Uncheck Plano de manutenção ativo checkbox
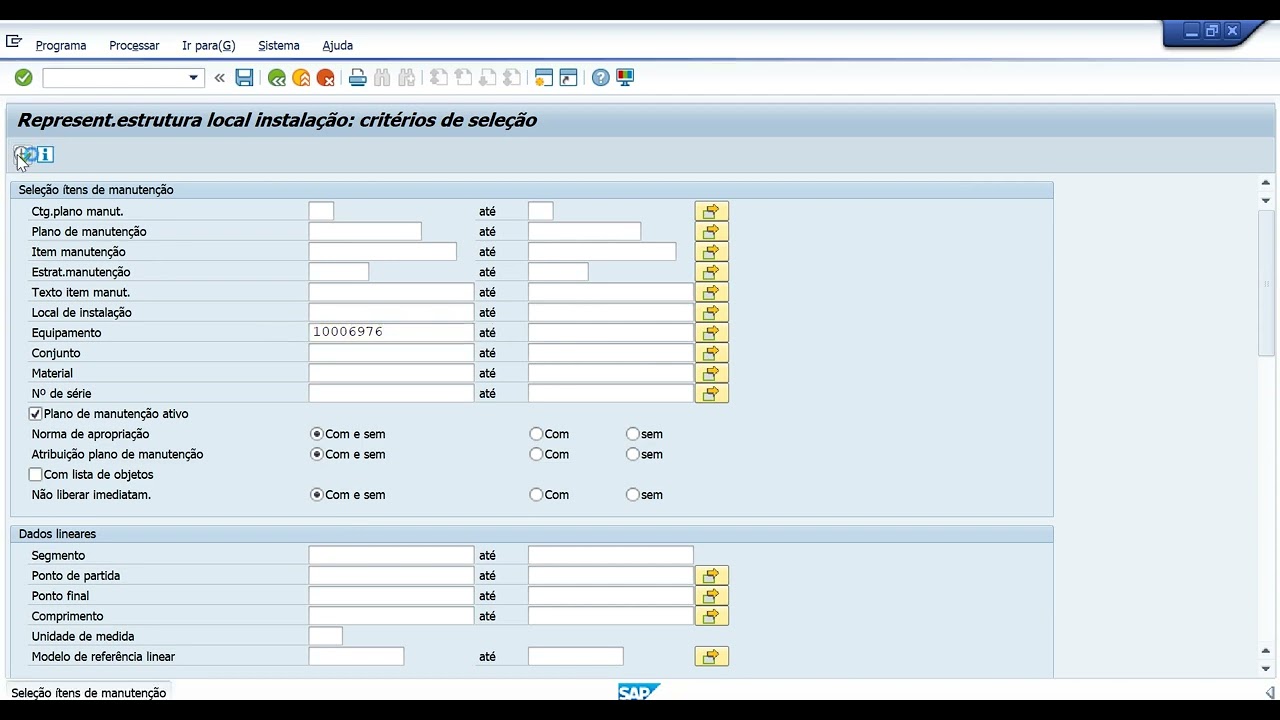The width and height of the screenshot is (1280, 720). 36,414
